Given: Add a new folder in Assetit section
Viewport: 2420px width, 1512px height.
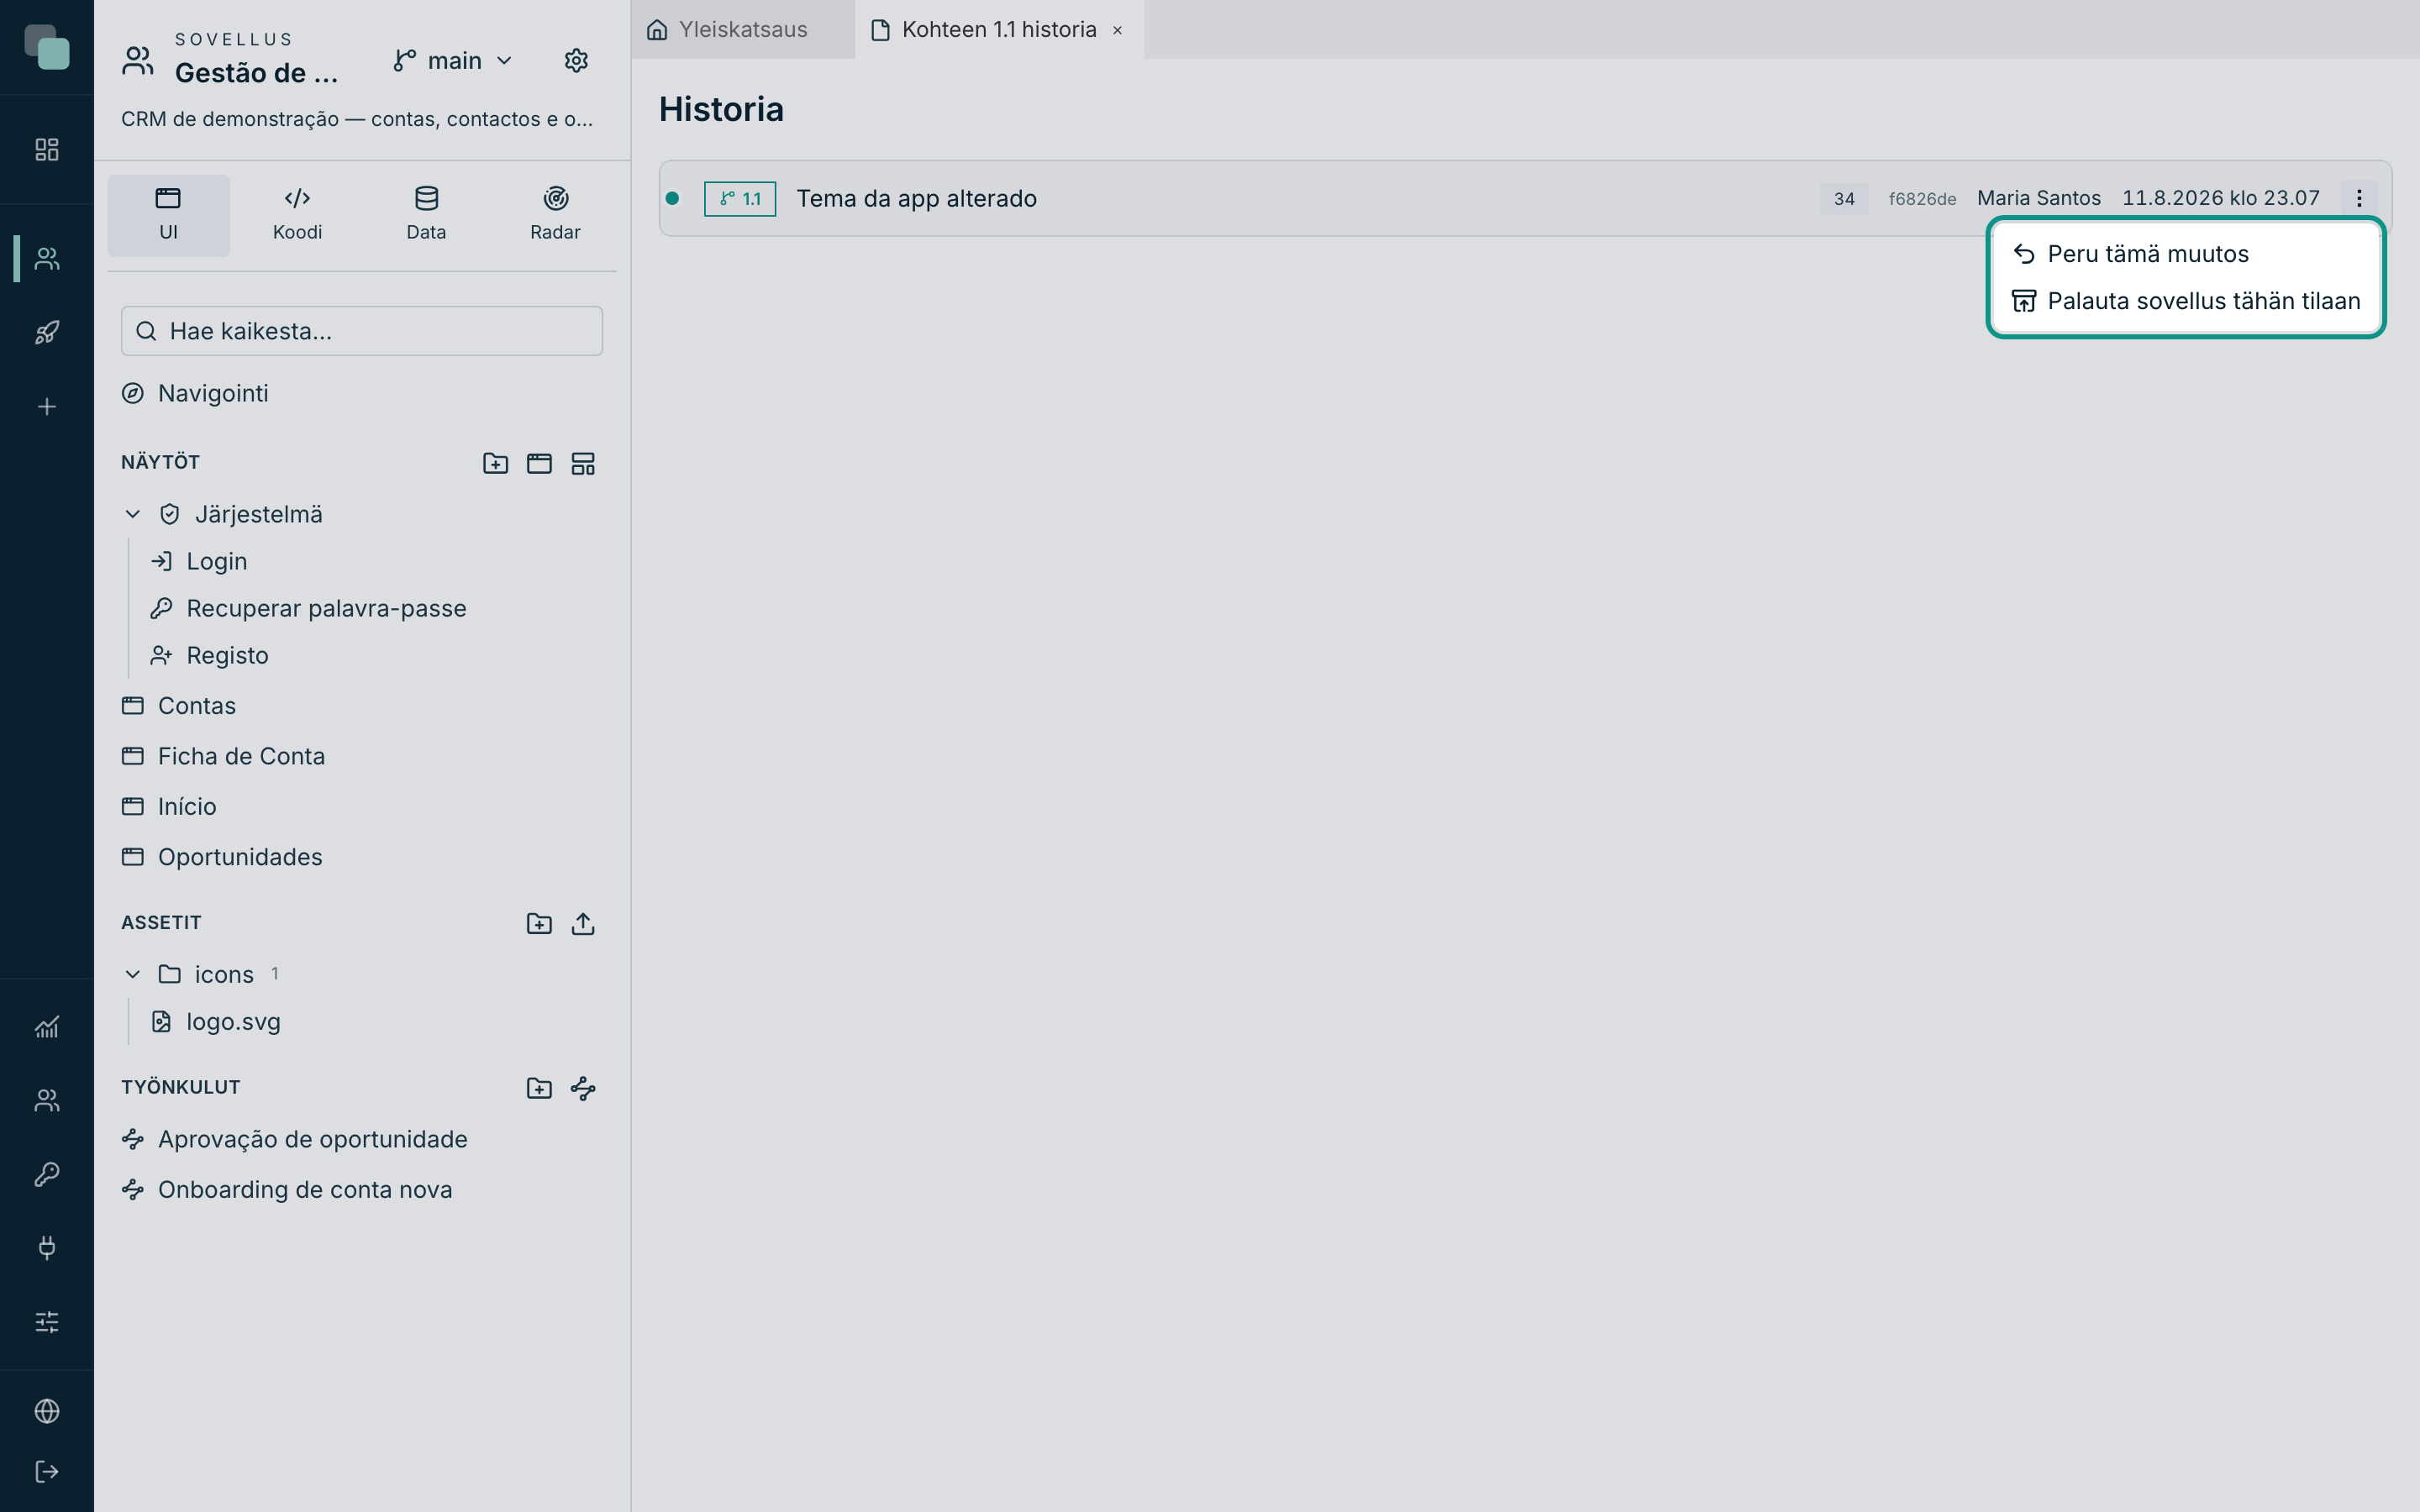Looking at the screenshot, I should (539, 924).
